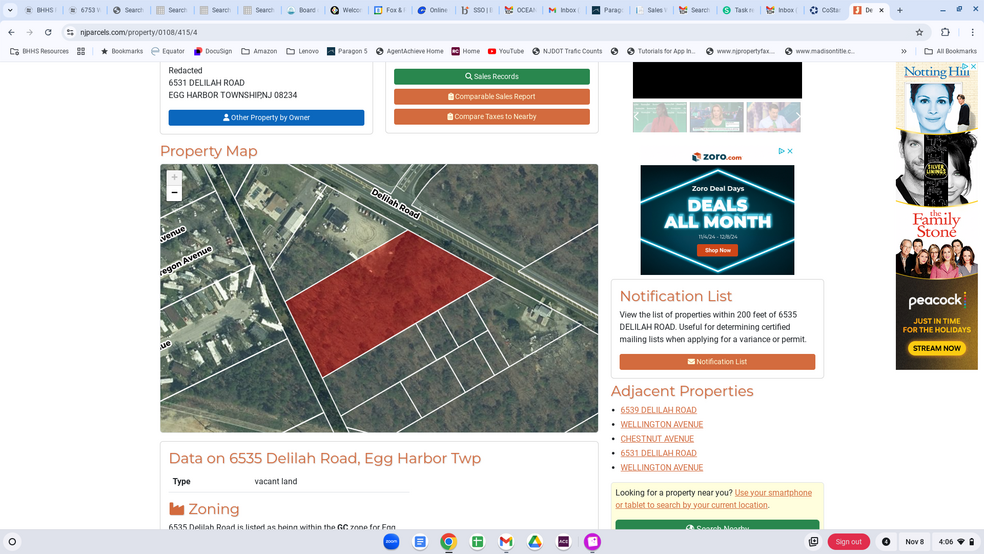
Task: Switch to the OCEAN tab
Action: click(x=520, y=10)
